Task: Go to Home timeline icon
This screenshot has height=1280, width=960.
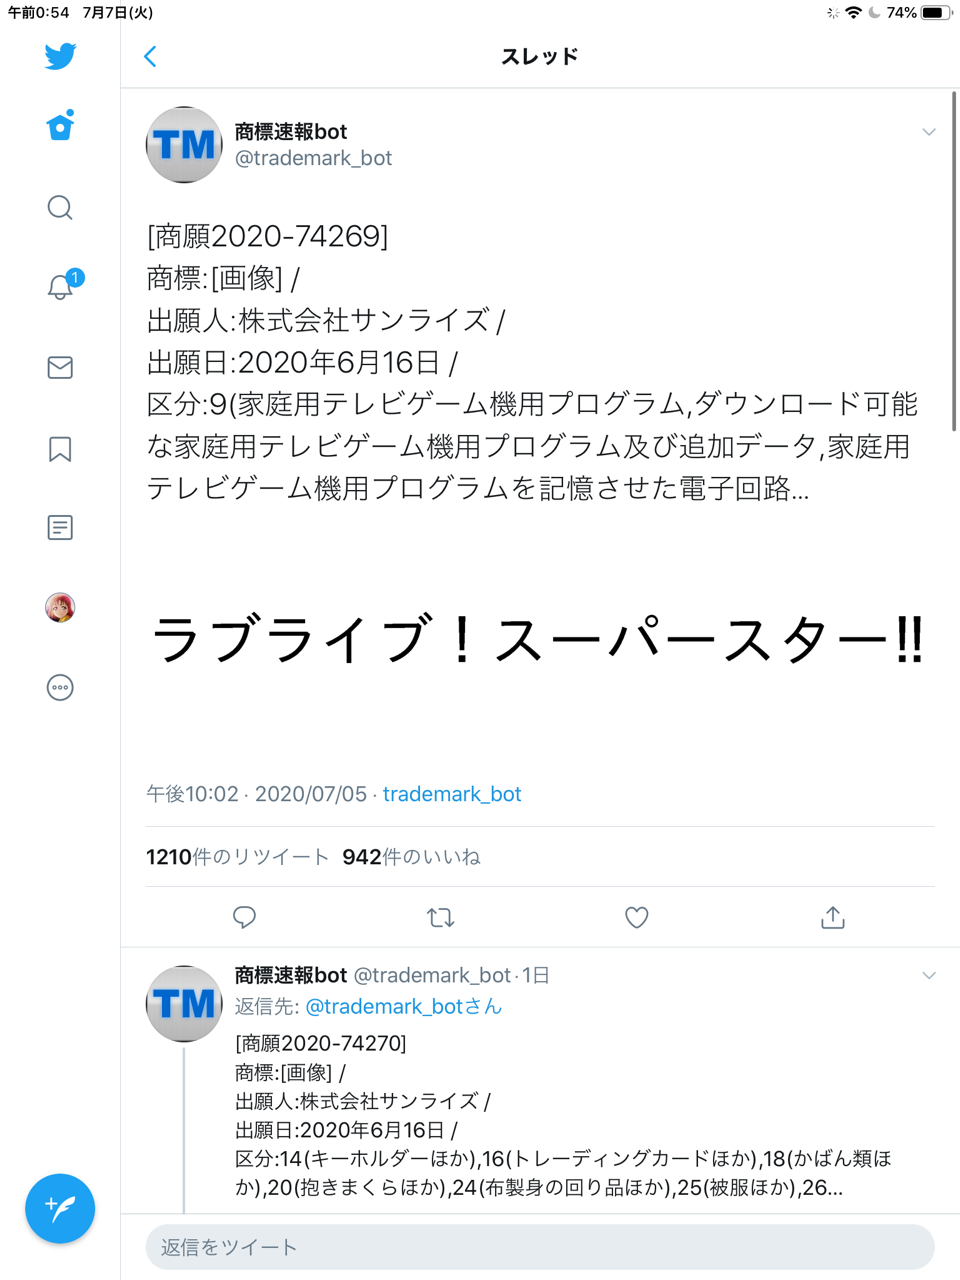Action: 60,126
